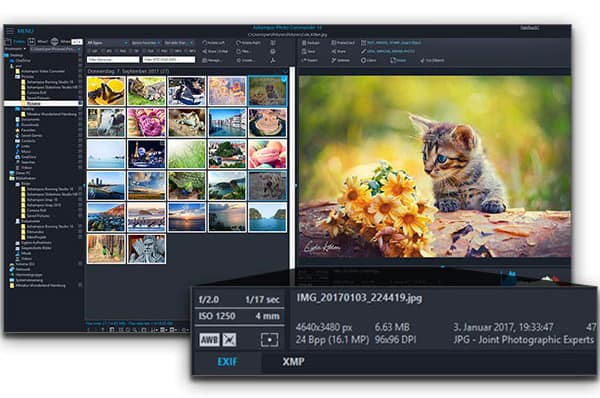600x398 pixels.
Task: Select Dieser PC in the folder tree
Action: click(23, 173)
